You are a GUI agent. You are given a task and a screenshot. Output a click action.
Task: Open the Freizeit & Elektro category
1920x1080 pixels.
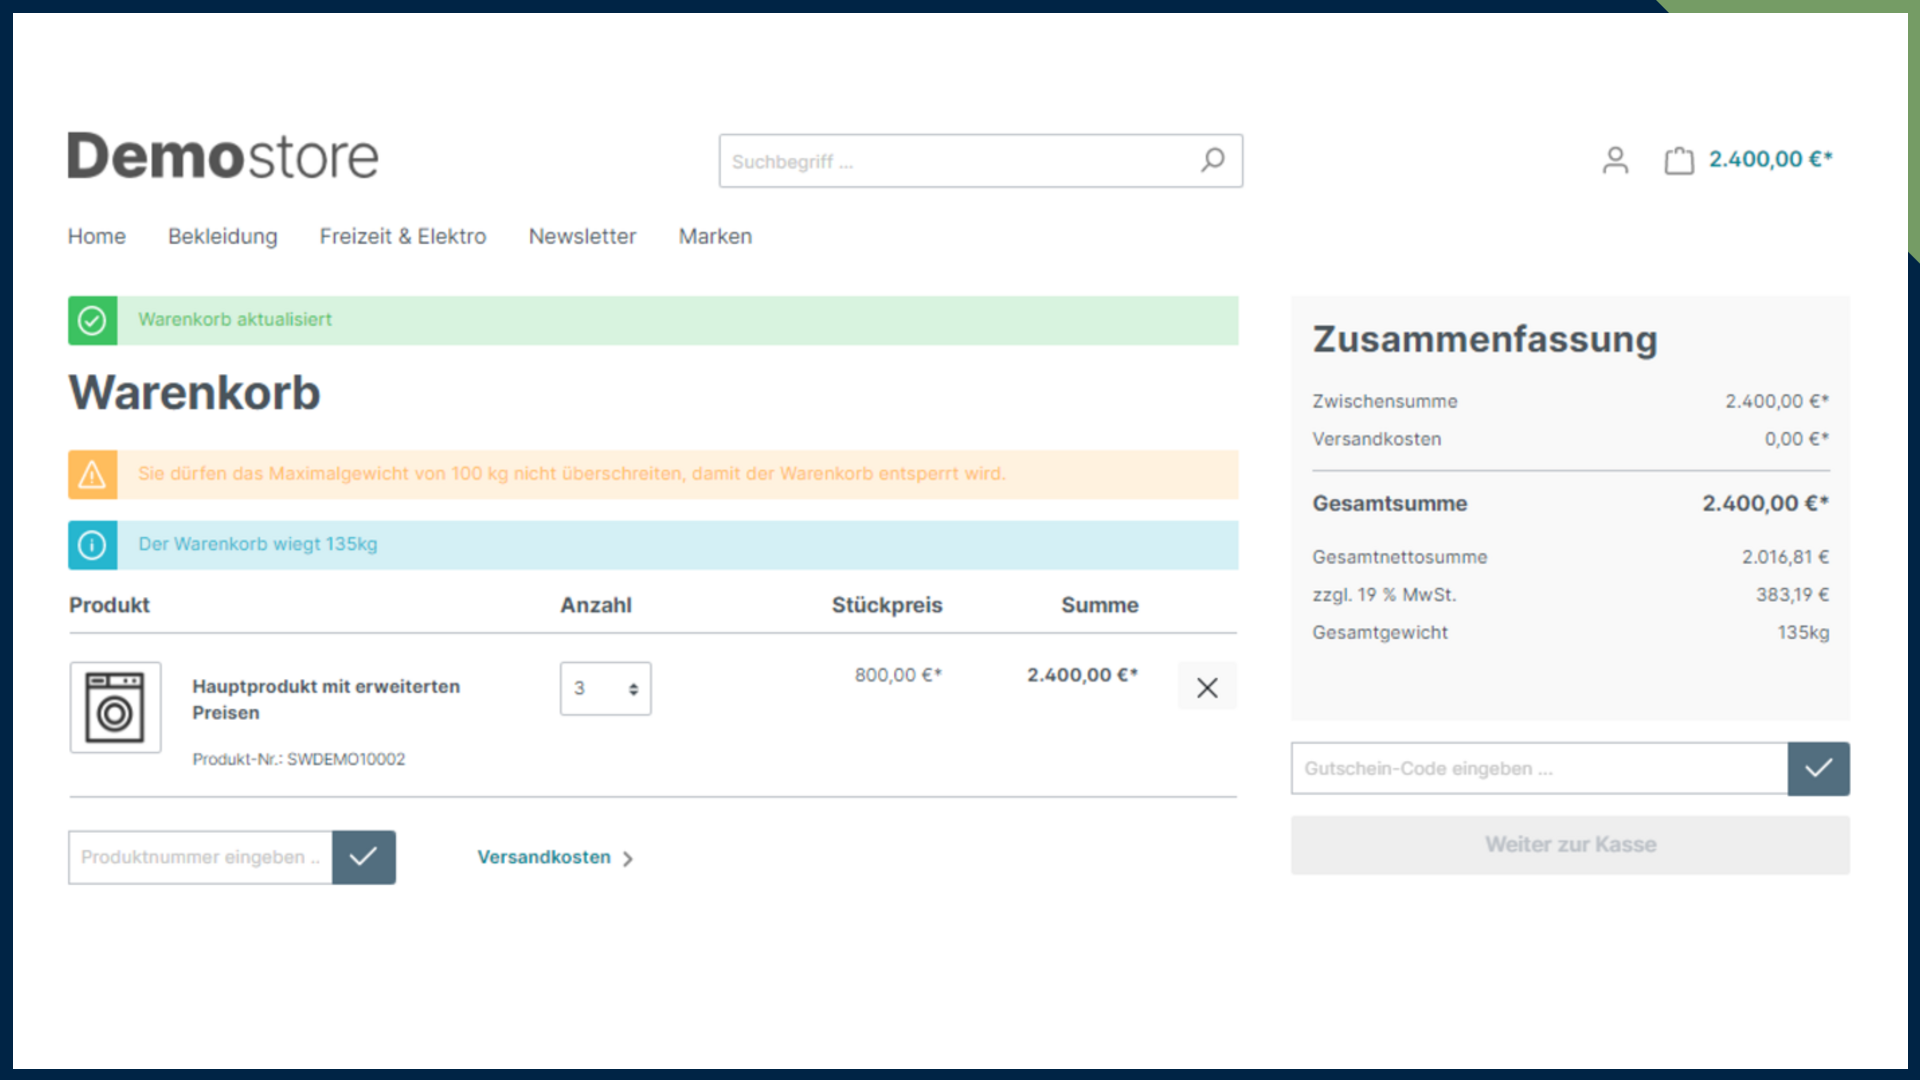[403, 236]
